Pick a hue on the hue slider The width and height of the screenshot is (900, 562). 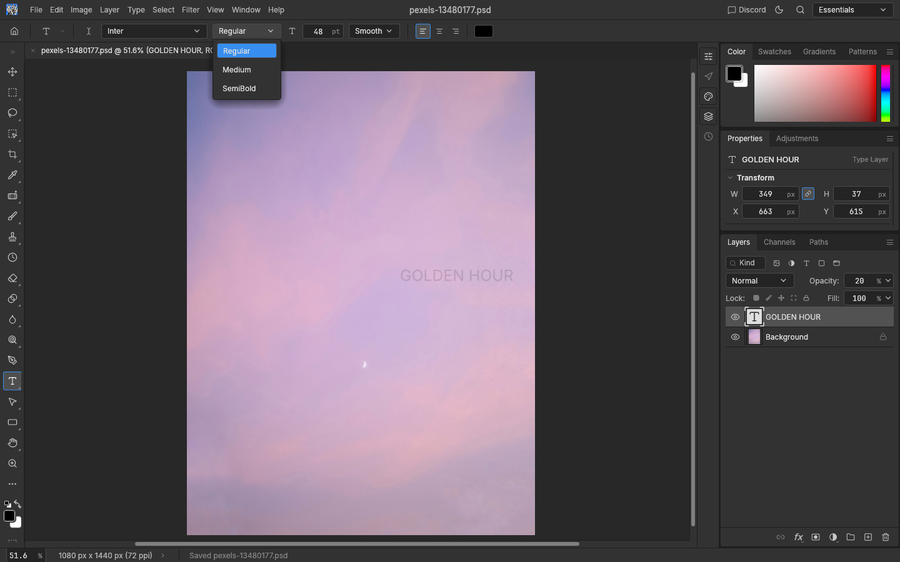click(x=886, y=93)
